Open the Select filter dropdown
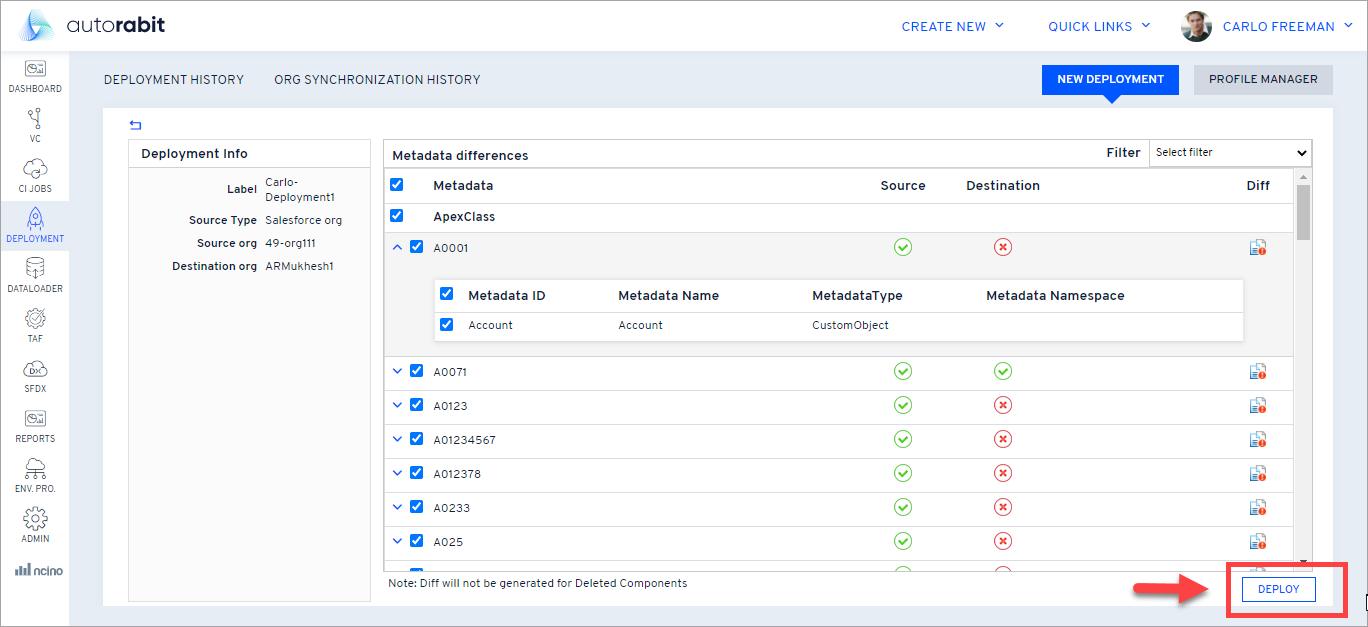The image size is (1368, 627). 1230,153
